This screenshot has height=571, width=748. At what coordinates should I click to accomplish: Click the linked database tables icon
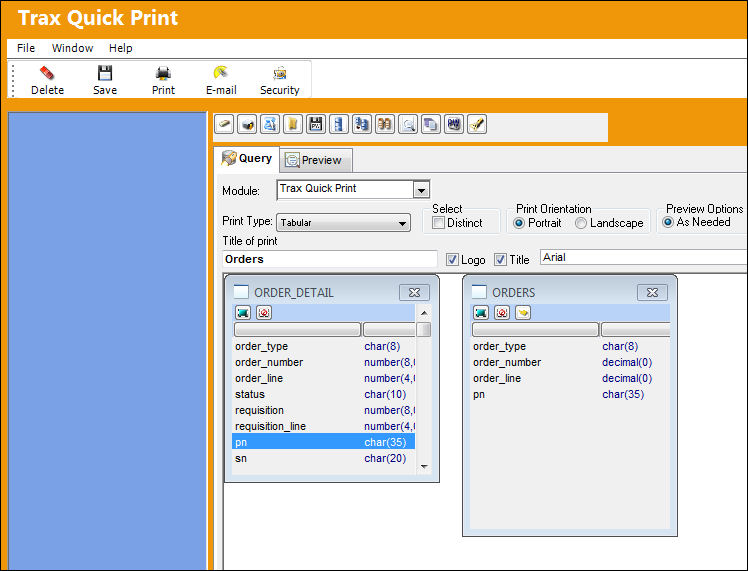click(362, 125)
